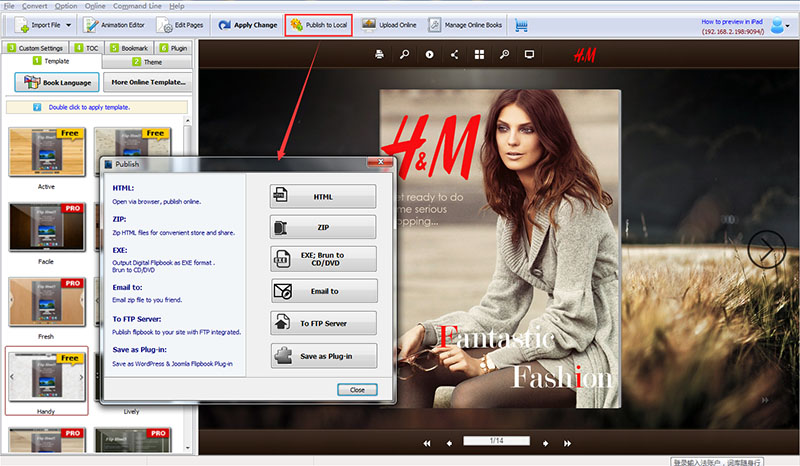Click the print icon in flipbook toolbar
Viewport: 800px width, 466px height.
tap(379, 54)
